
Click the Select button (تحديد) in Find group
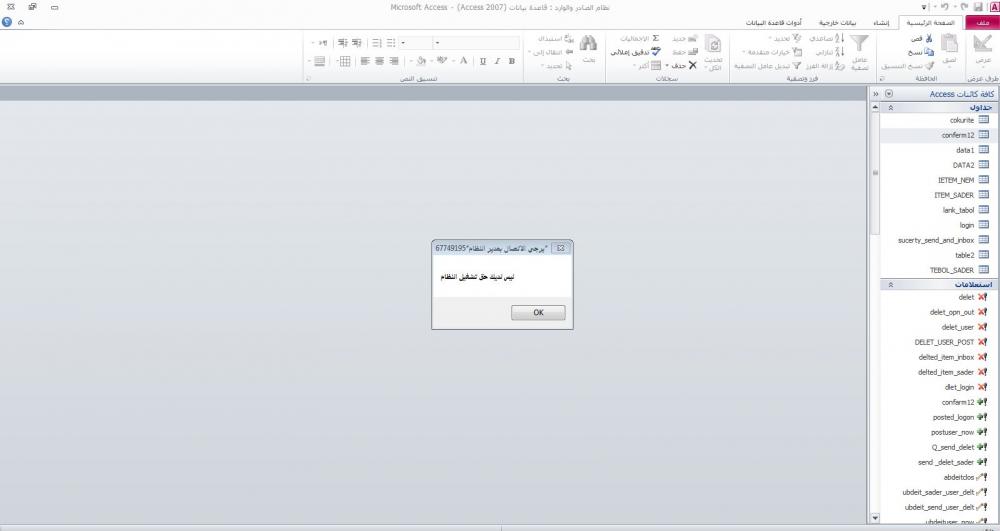556,66
